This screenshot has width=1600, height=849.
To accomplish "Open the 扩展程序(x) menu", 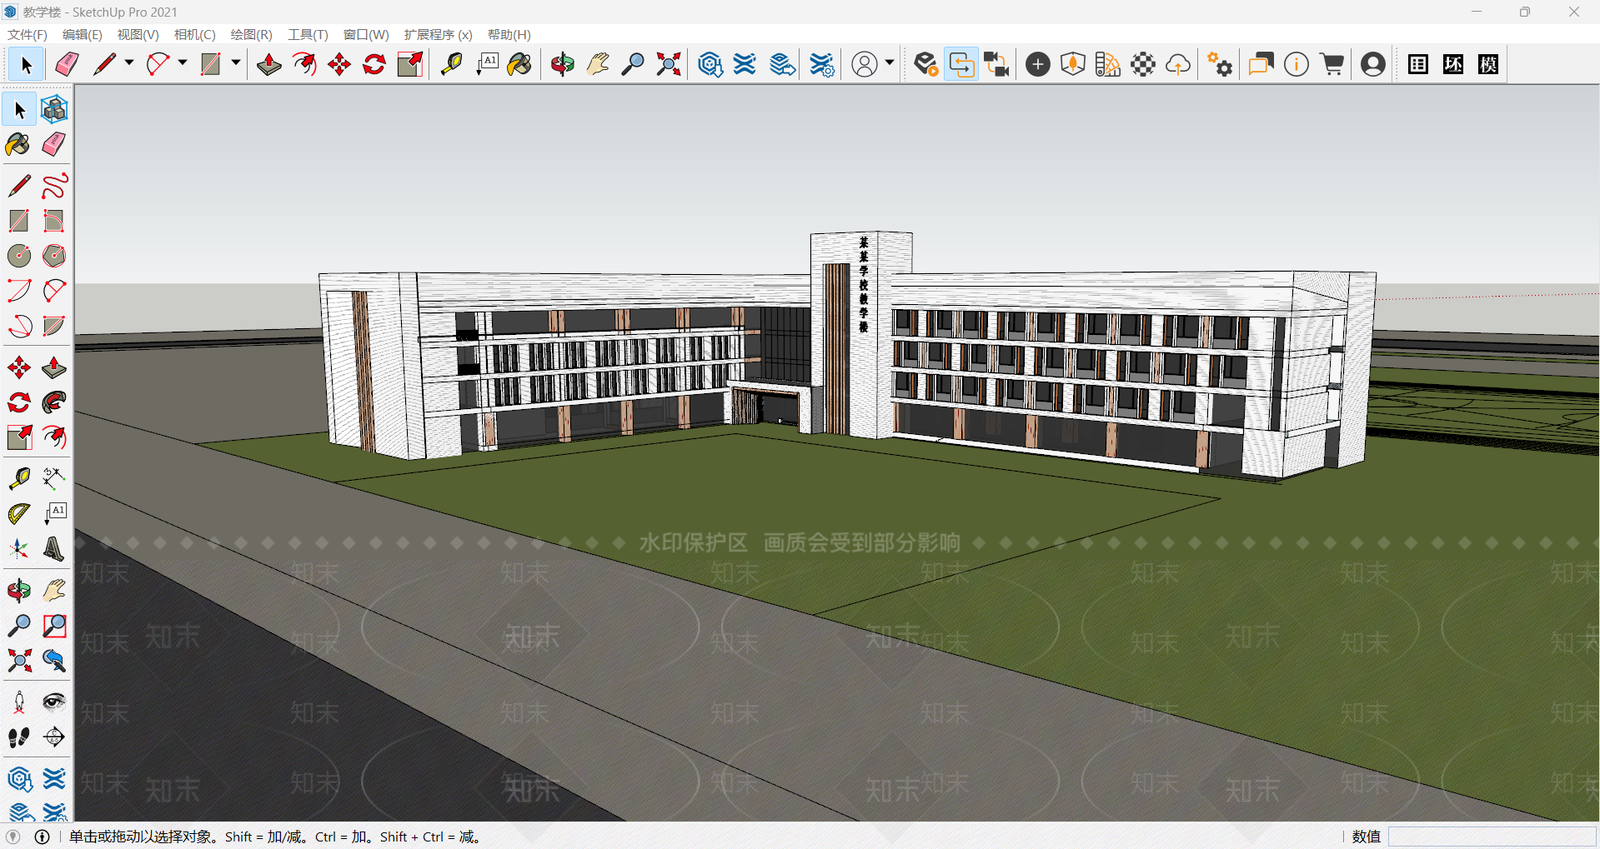I will tap(438, 34).
